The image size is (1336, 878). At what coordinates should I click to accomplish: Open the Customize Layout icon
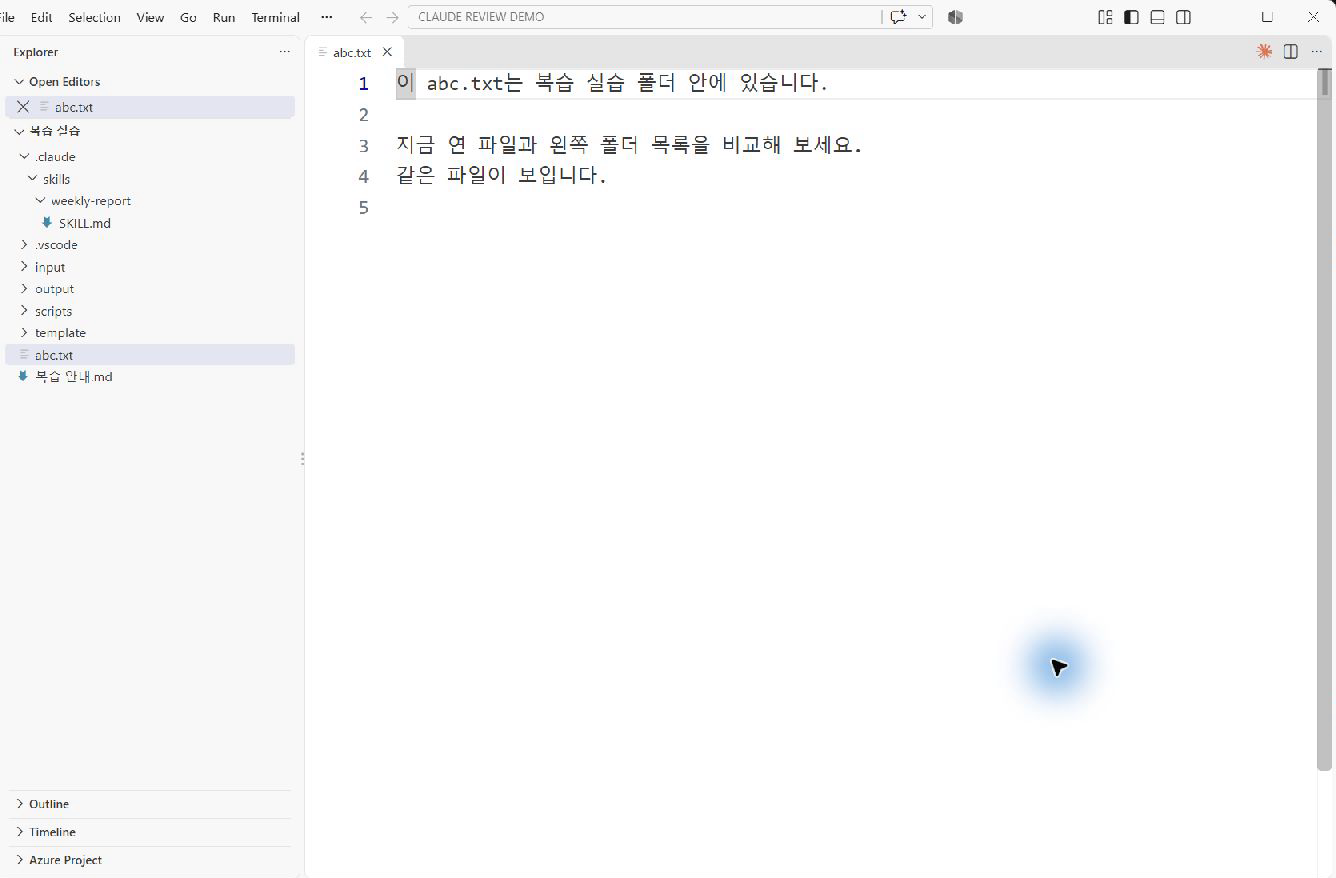pyautogui.click(x=1105, y=17)
